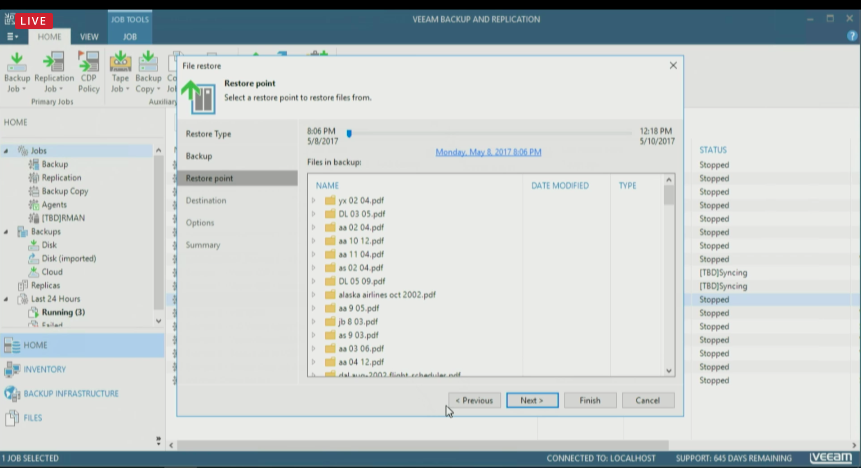This screenshot has width=861, height=468.
Task: Expand the 'yx 02 04.pdf' folder
Action: click(x=313, y=200)
